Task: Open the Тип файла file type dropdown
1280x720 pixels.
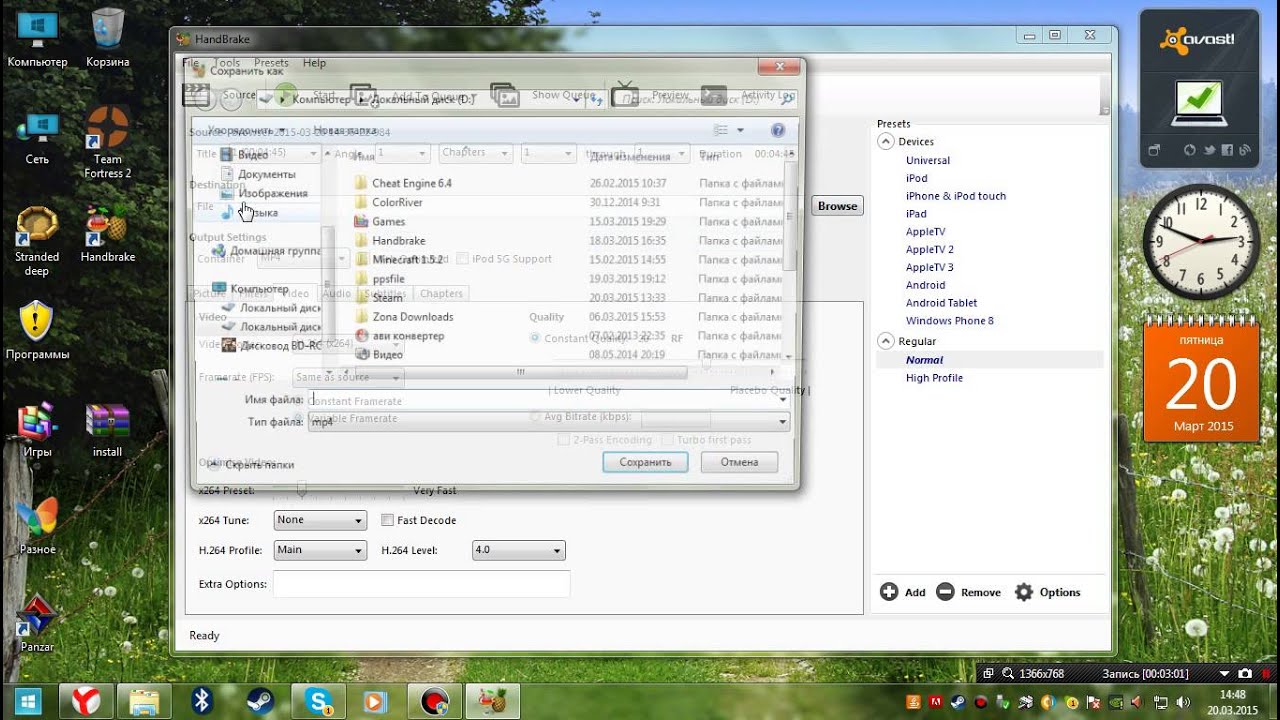Action: 548,422
